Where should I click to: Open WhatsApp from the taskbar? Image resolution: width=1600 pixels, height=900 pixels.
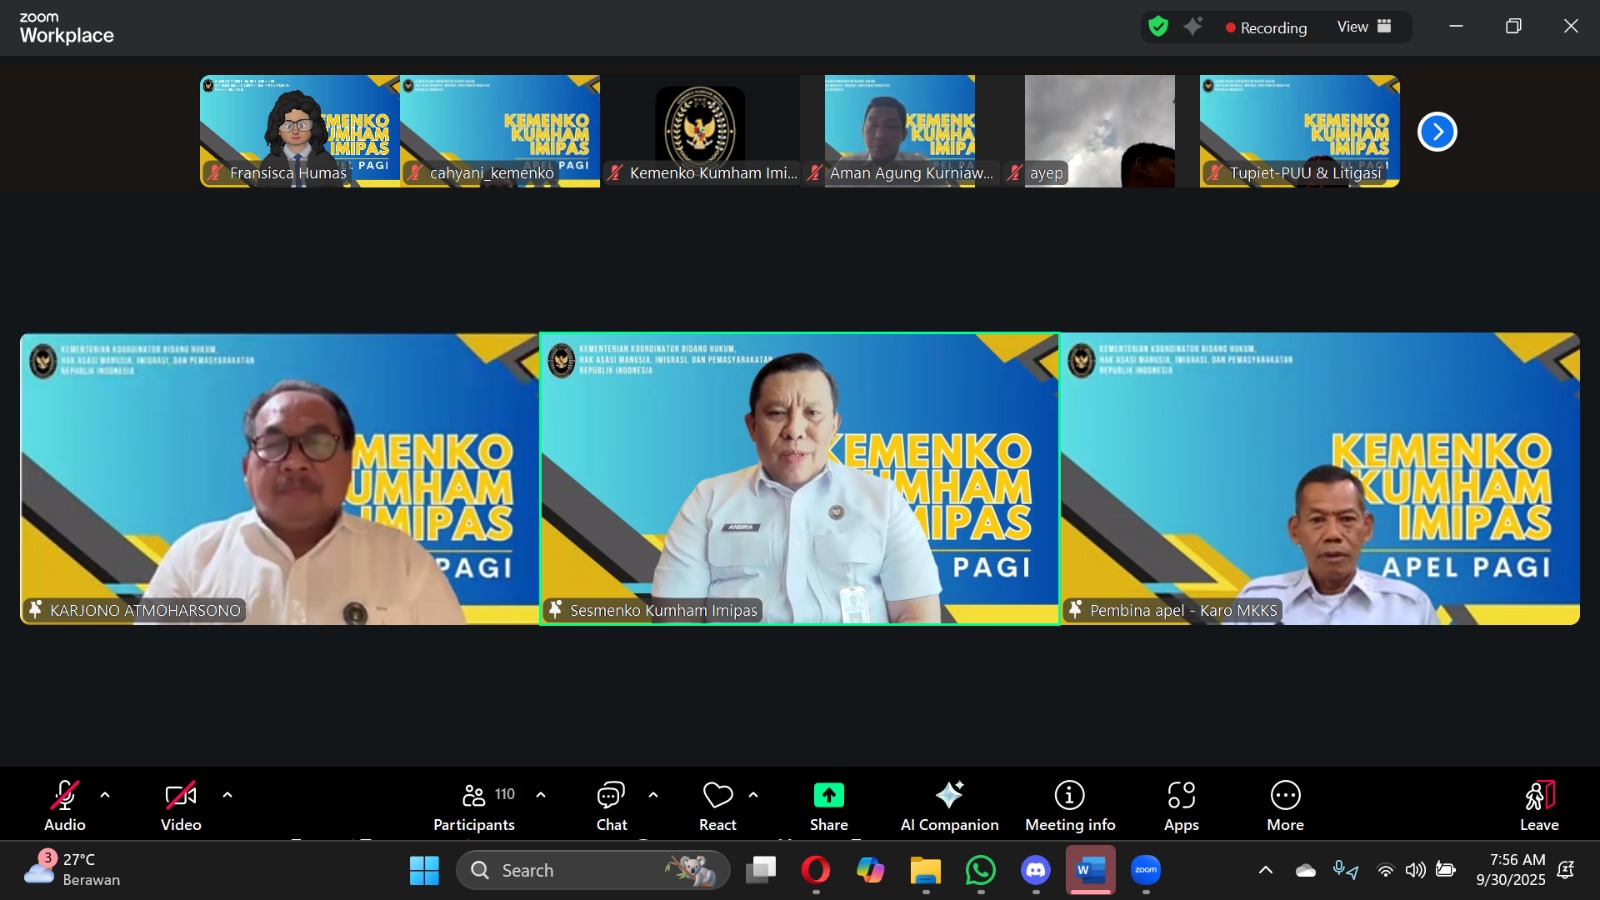coord(980,871)
